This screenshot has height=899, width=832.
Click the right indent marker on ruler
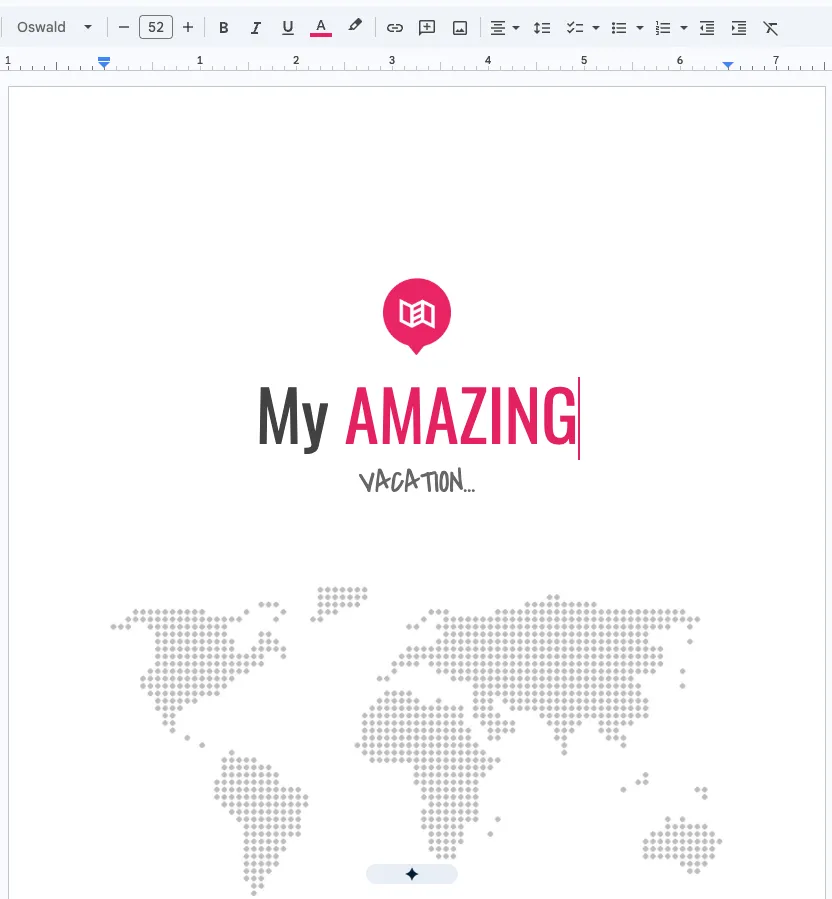point(728,65)
